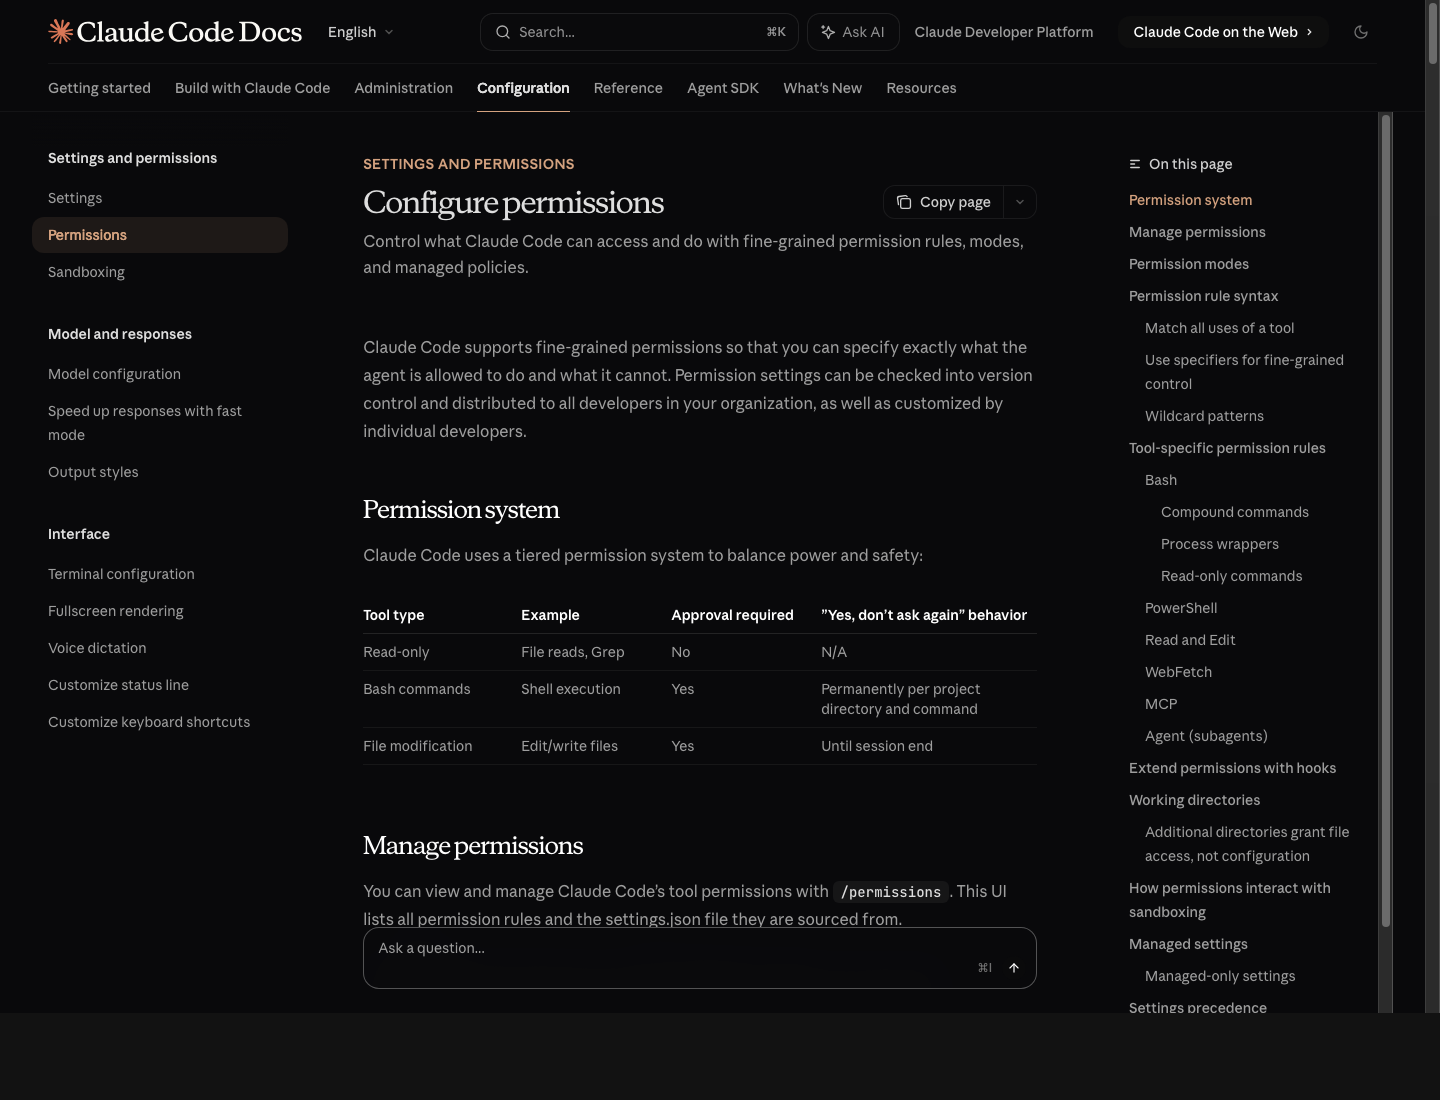This screenshot has width=1440, height=1100.
Task: Open the Output styles page
Action: 160,472
